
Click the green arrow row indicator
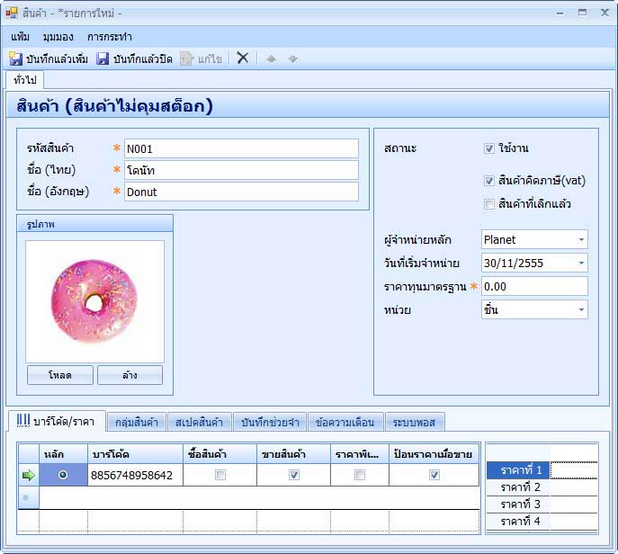[x=28, y=476]
